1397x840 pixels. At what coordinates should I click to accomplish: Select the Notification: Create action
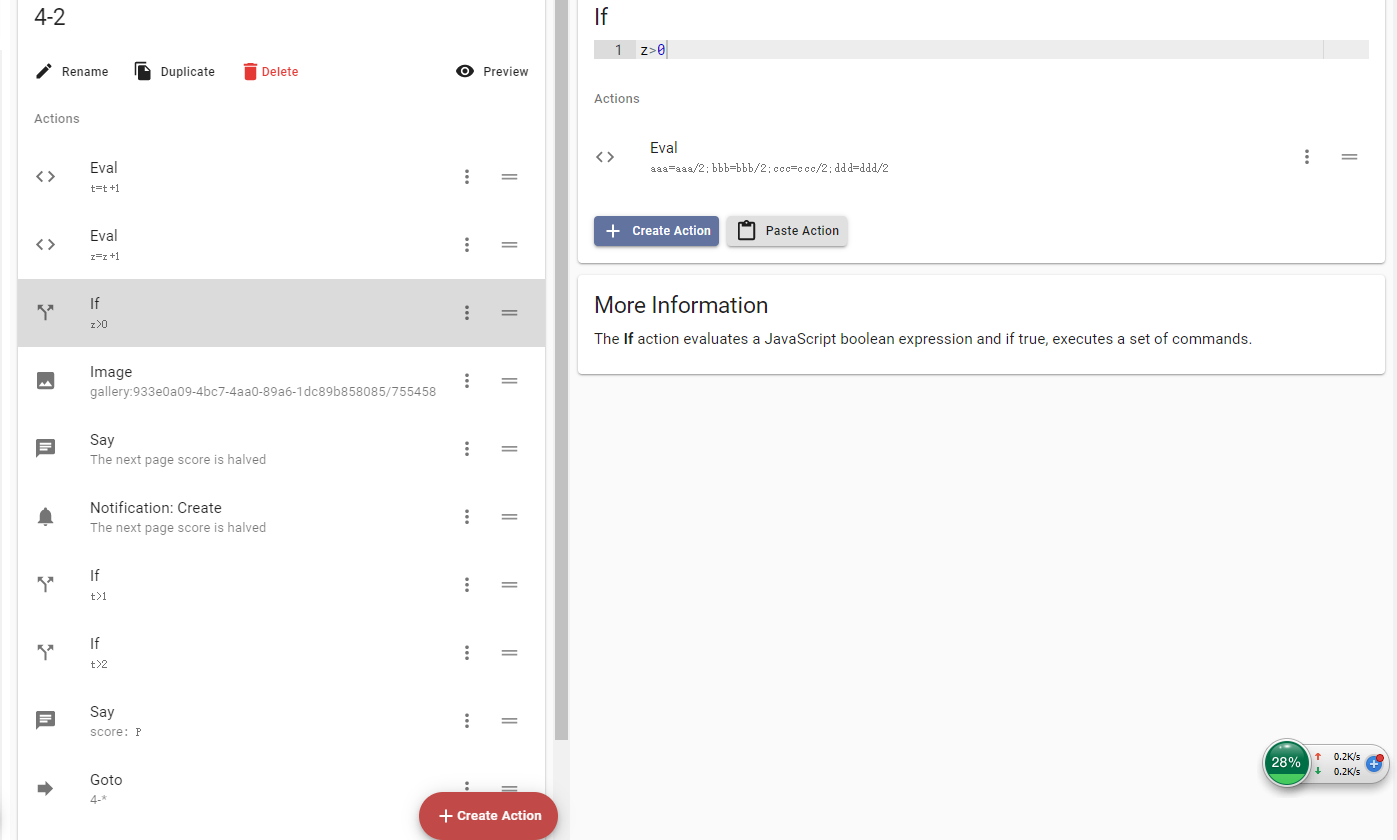(281, 517)
